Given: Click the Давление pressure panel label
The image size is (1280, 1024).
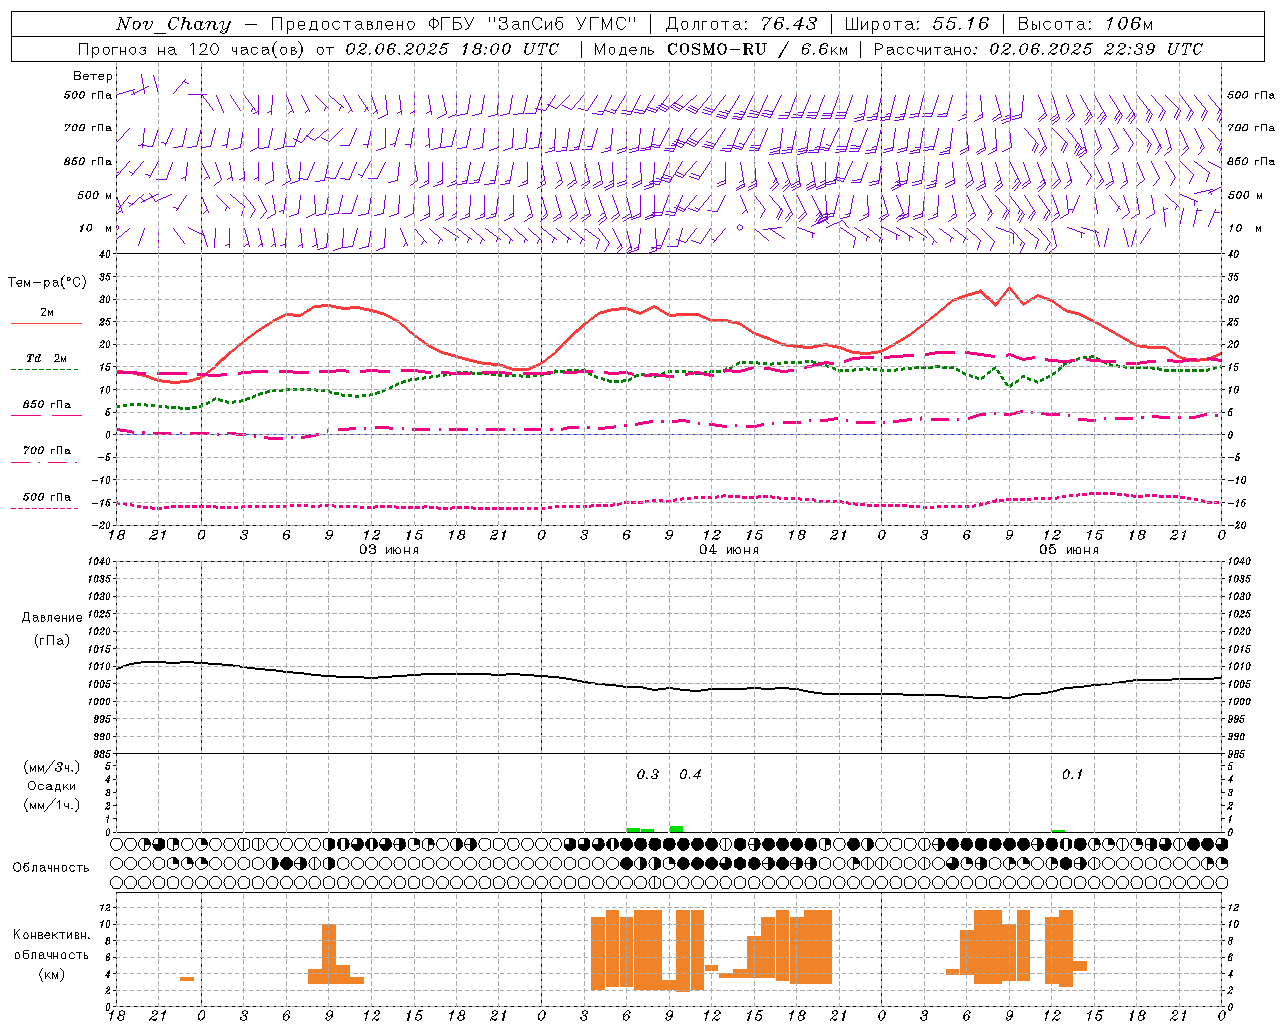Looking at the screenshot, I should (x=52, y=618).
